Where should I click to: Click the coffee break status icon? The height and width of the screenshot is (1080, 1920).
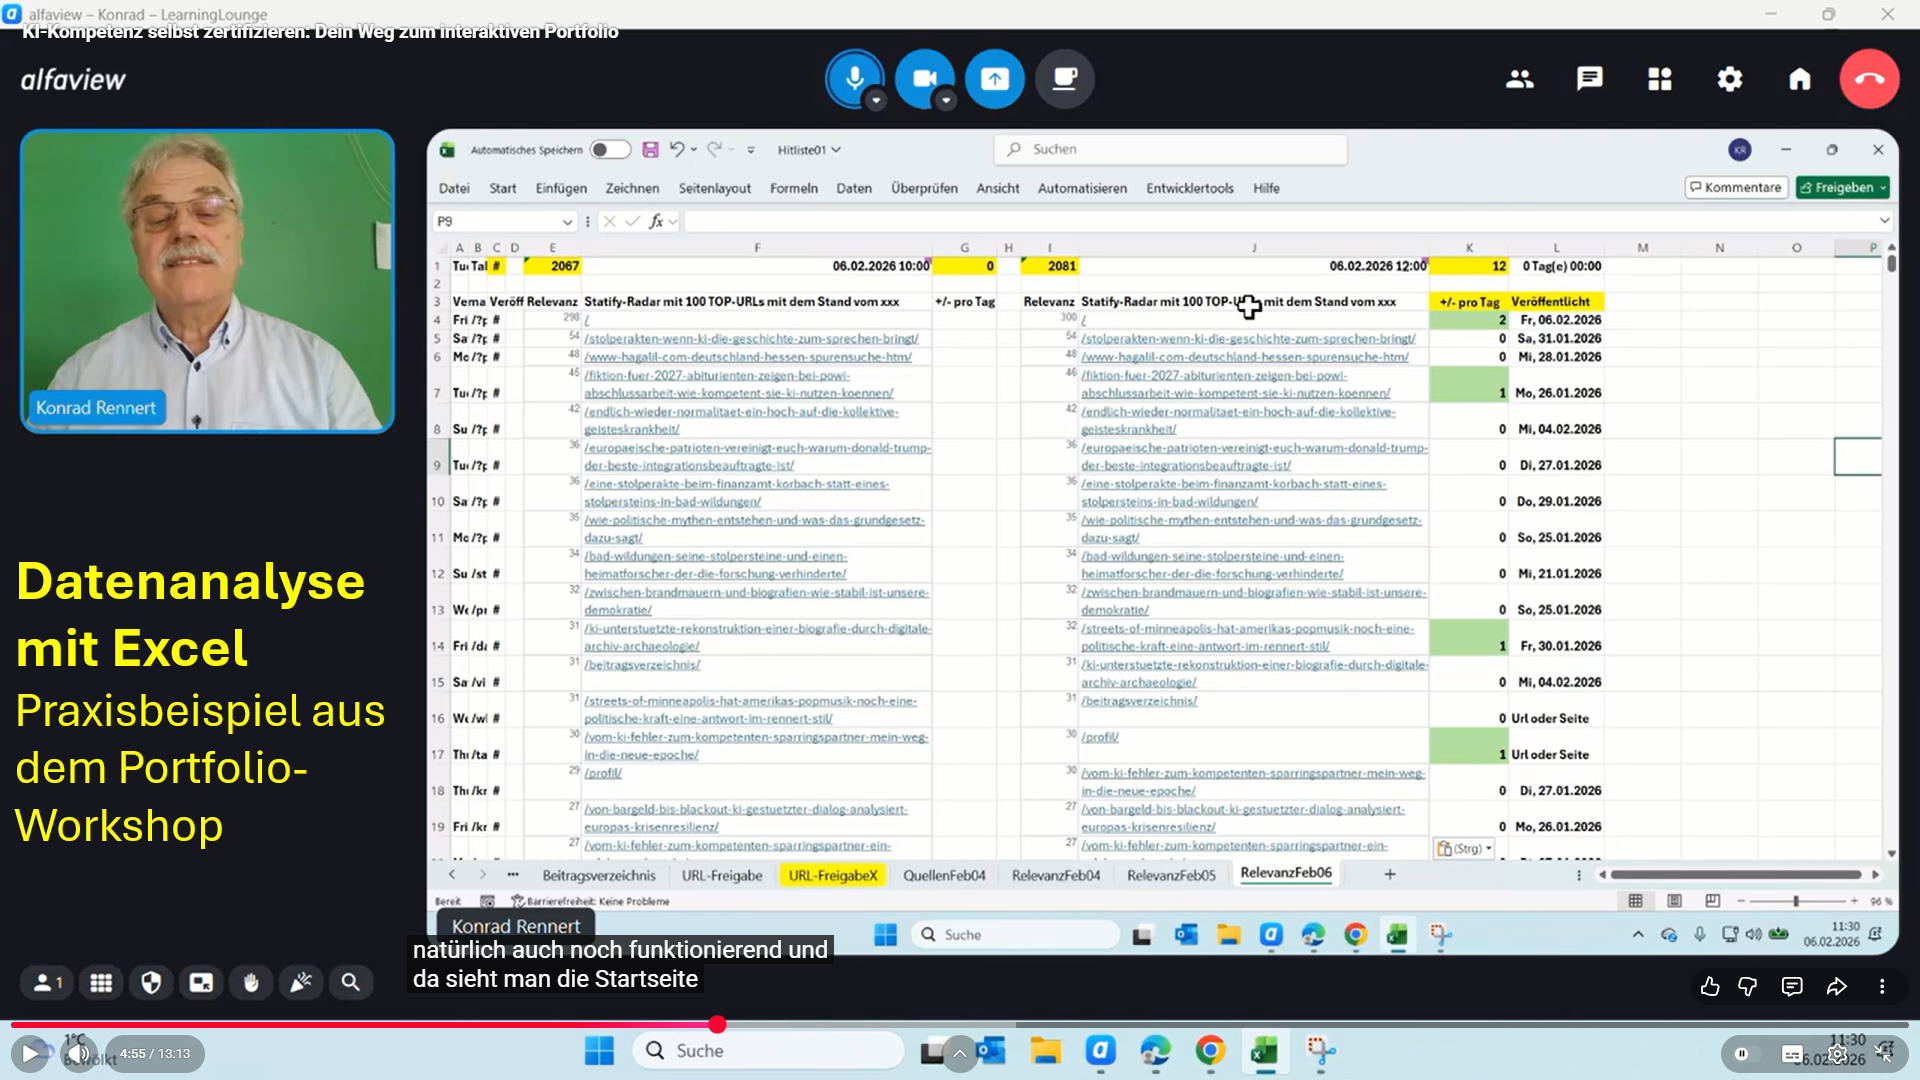(1064, 78)
